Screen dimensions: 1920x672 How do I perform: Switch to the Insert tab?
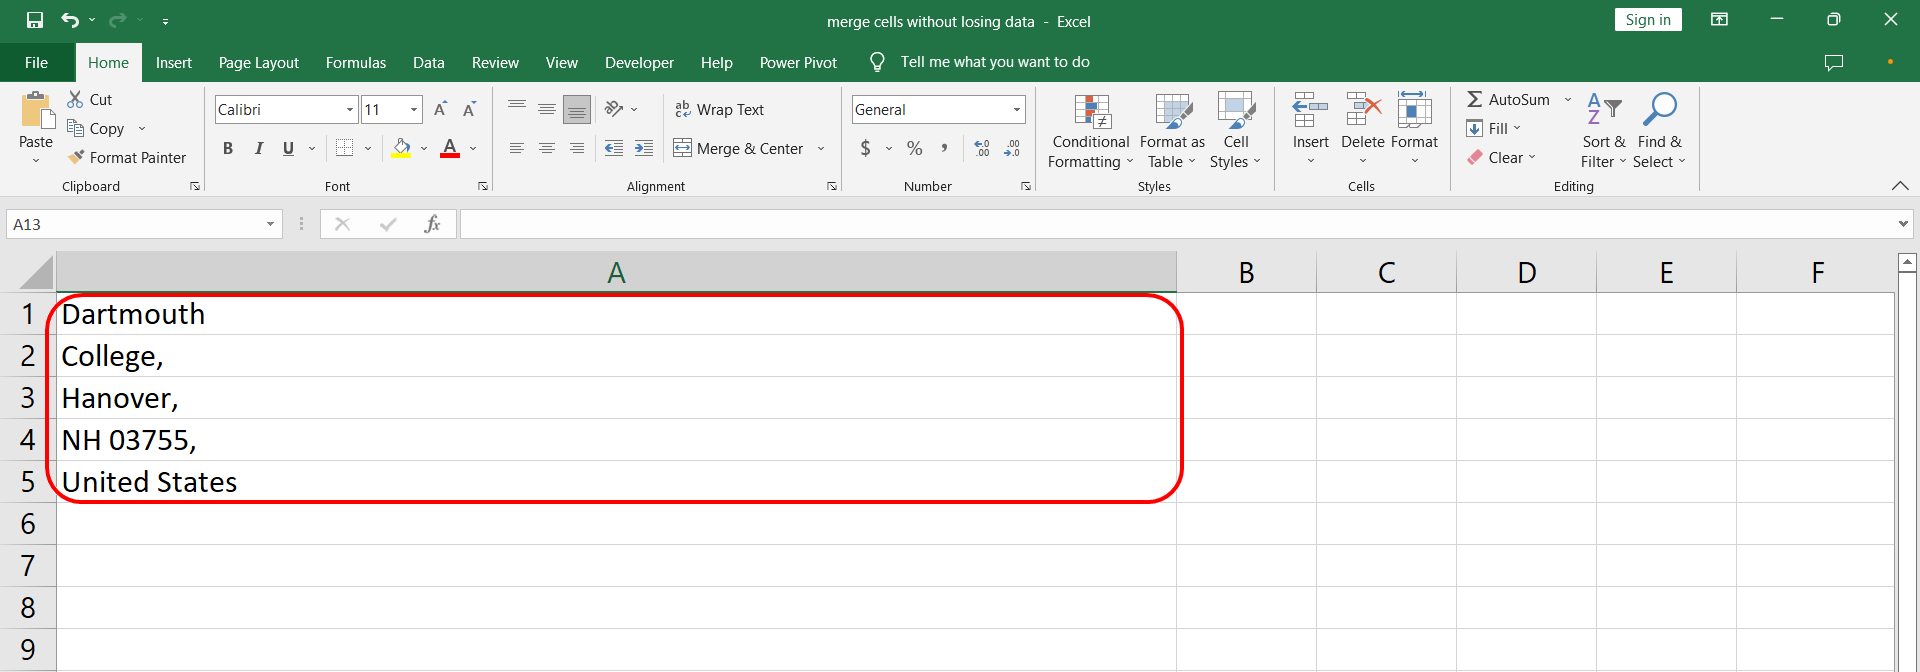[x=174, y=62]
